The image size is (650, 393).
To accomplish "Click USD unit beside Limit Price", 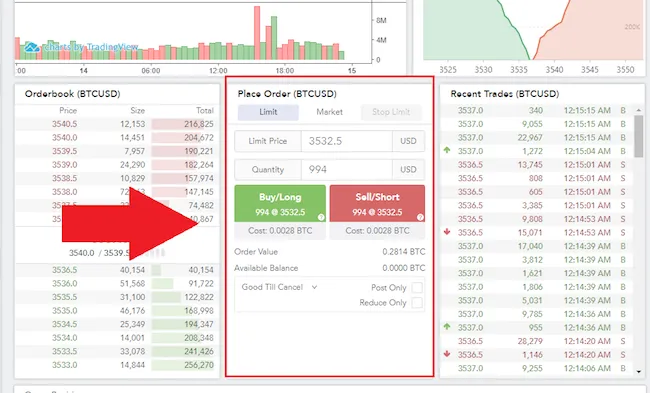I will click(408, 141).
